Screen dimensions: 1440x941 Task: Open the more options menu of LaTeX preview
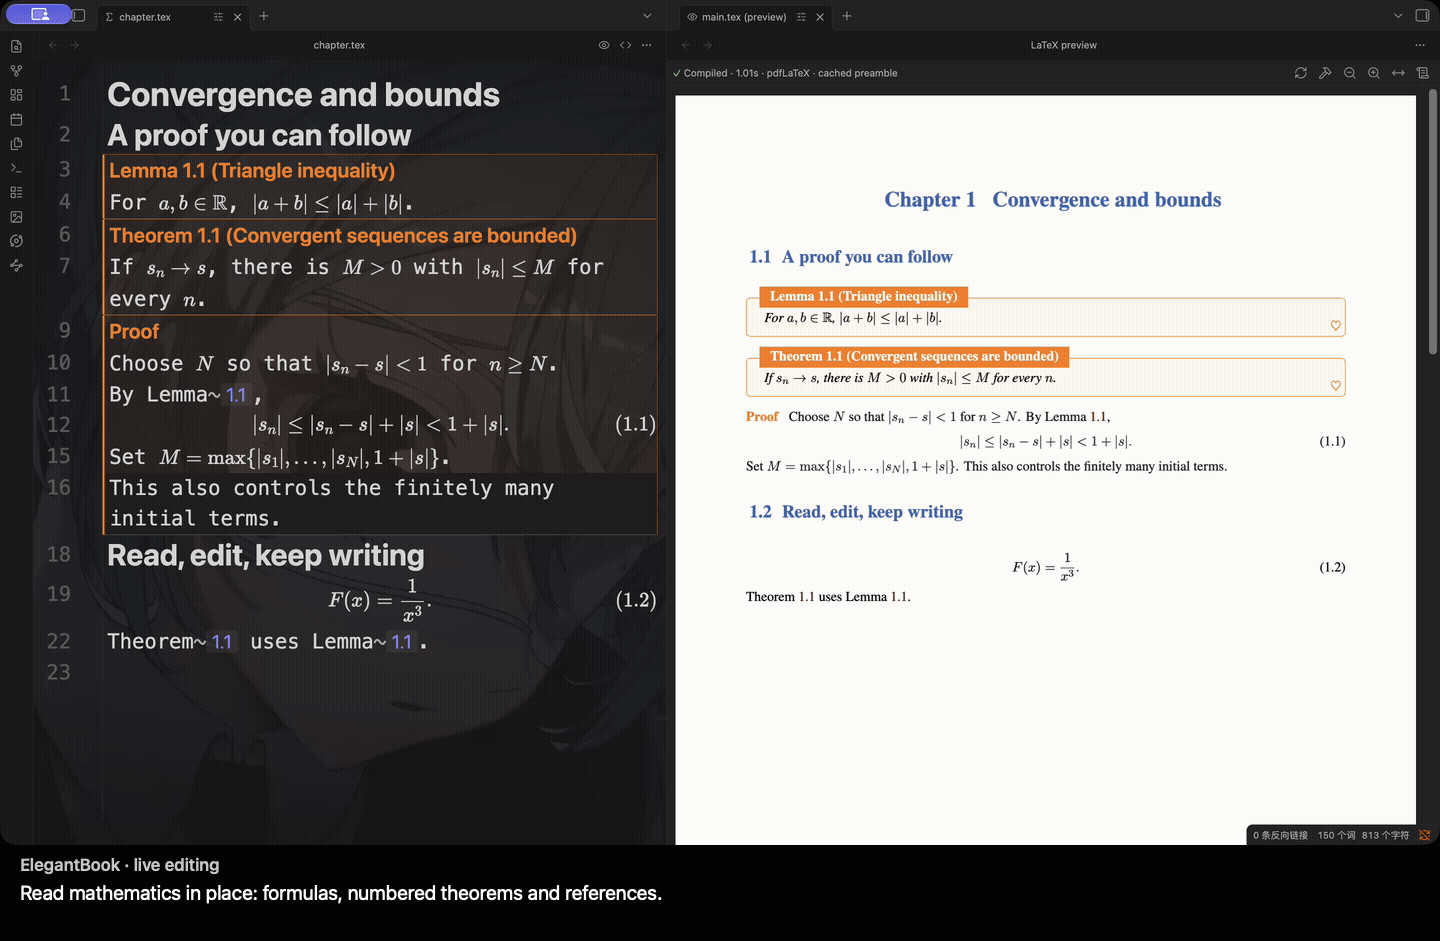(1420, 45)
